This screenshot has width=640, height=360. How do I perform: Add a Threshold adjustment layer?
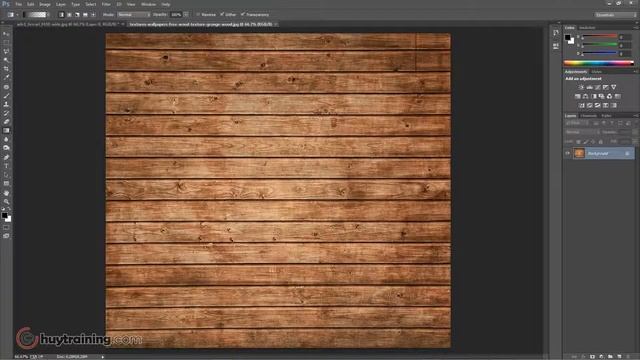(598, 105)
